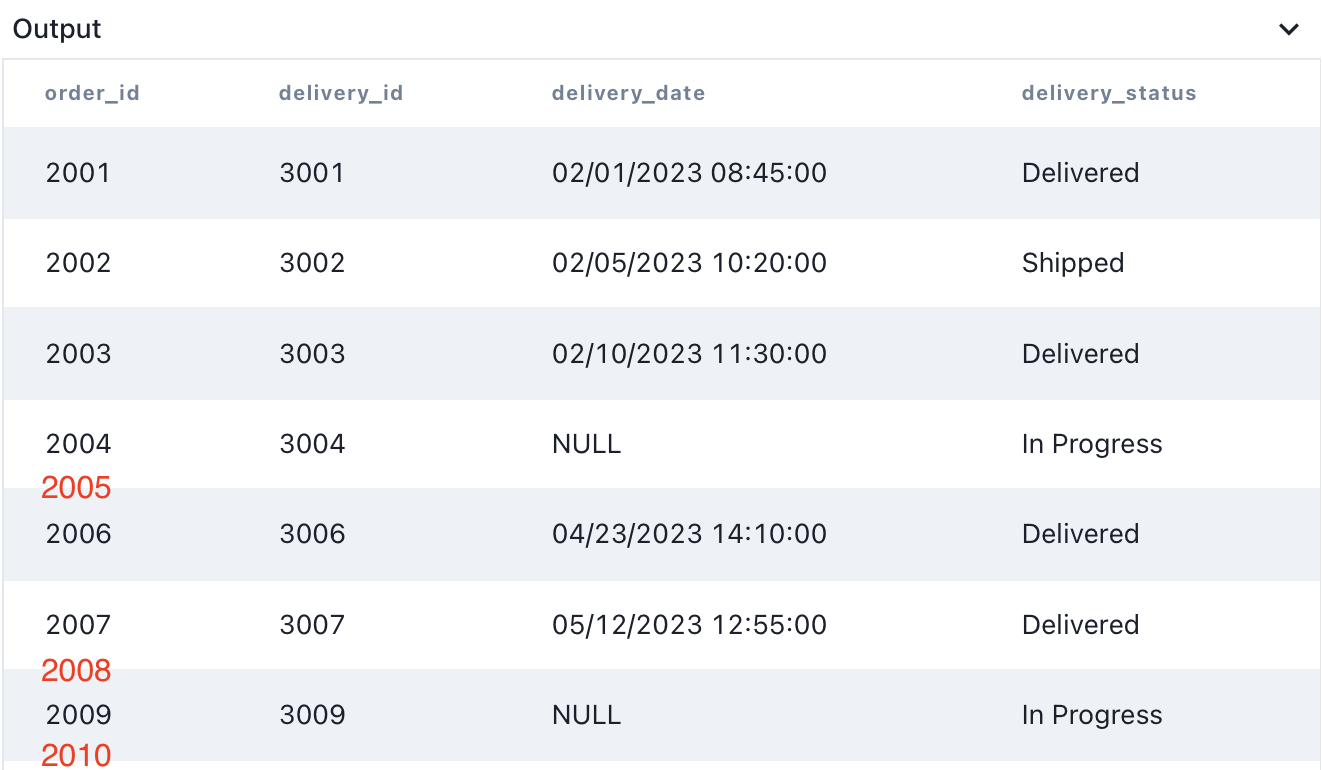
Task: Click the delivery_id column header
Action: click(341, 94)
